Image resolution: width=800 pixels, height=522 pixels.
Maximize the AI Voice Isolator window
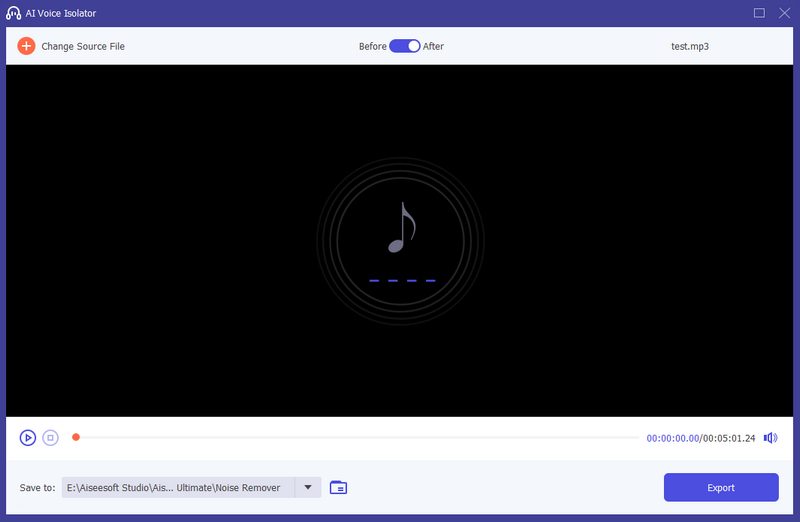click(x=759, y=13)
